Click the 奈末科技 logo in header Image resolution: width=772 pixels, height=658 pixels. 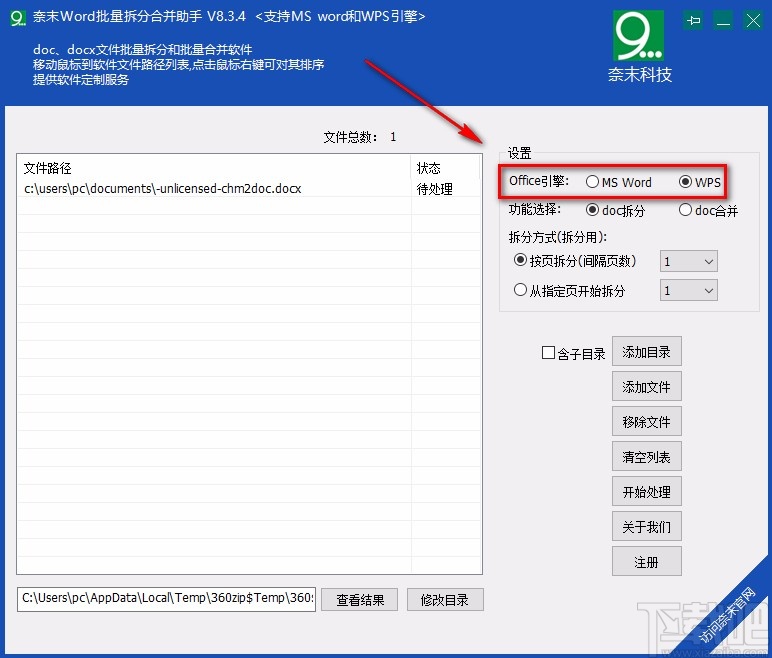(x=639, y=47)
